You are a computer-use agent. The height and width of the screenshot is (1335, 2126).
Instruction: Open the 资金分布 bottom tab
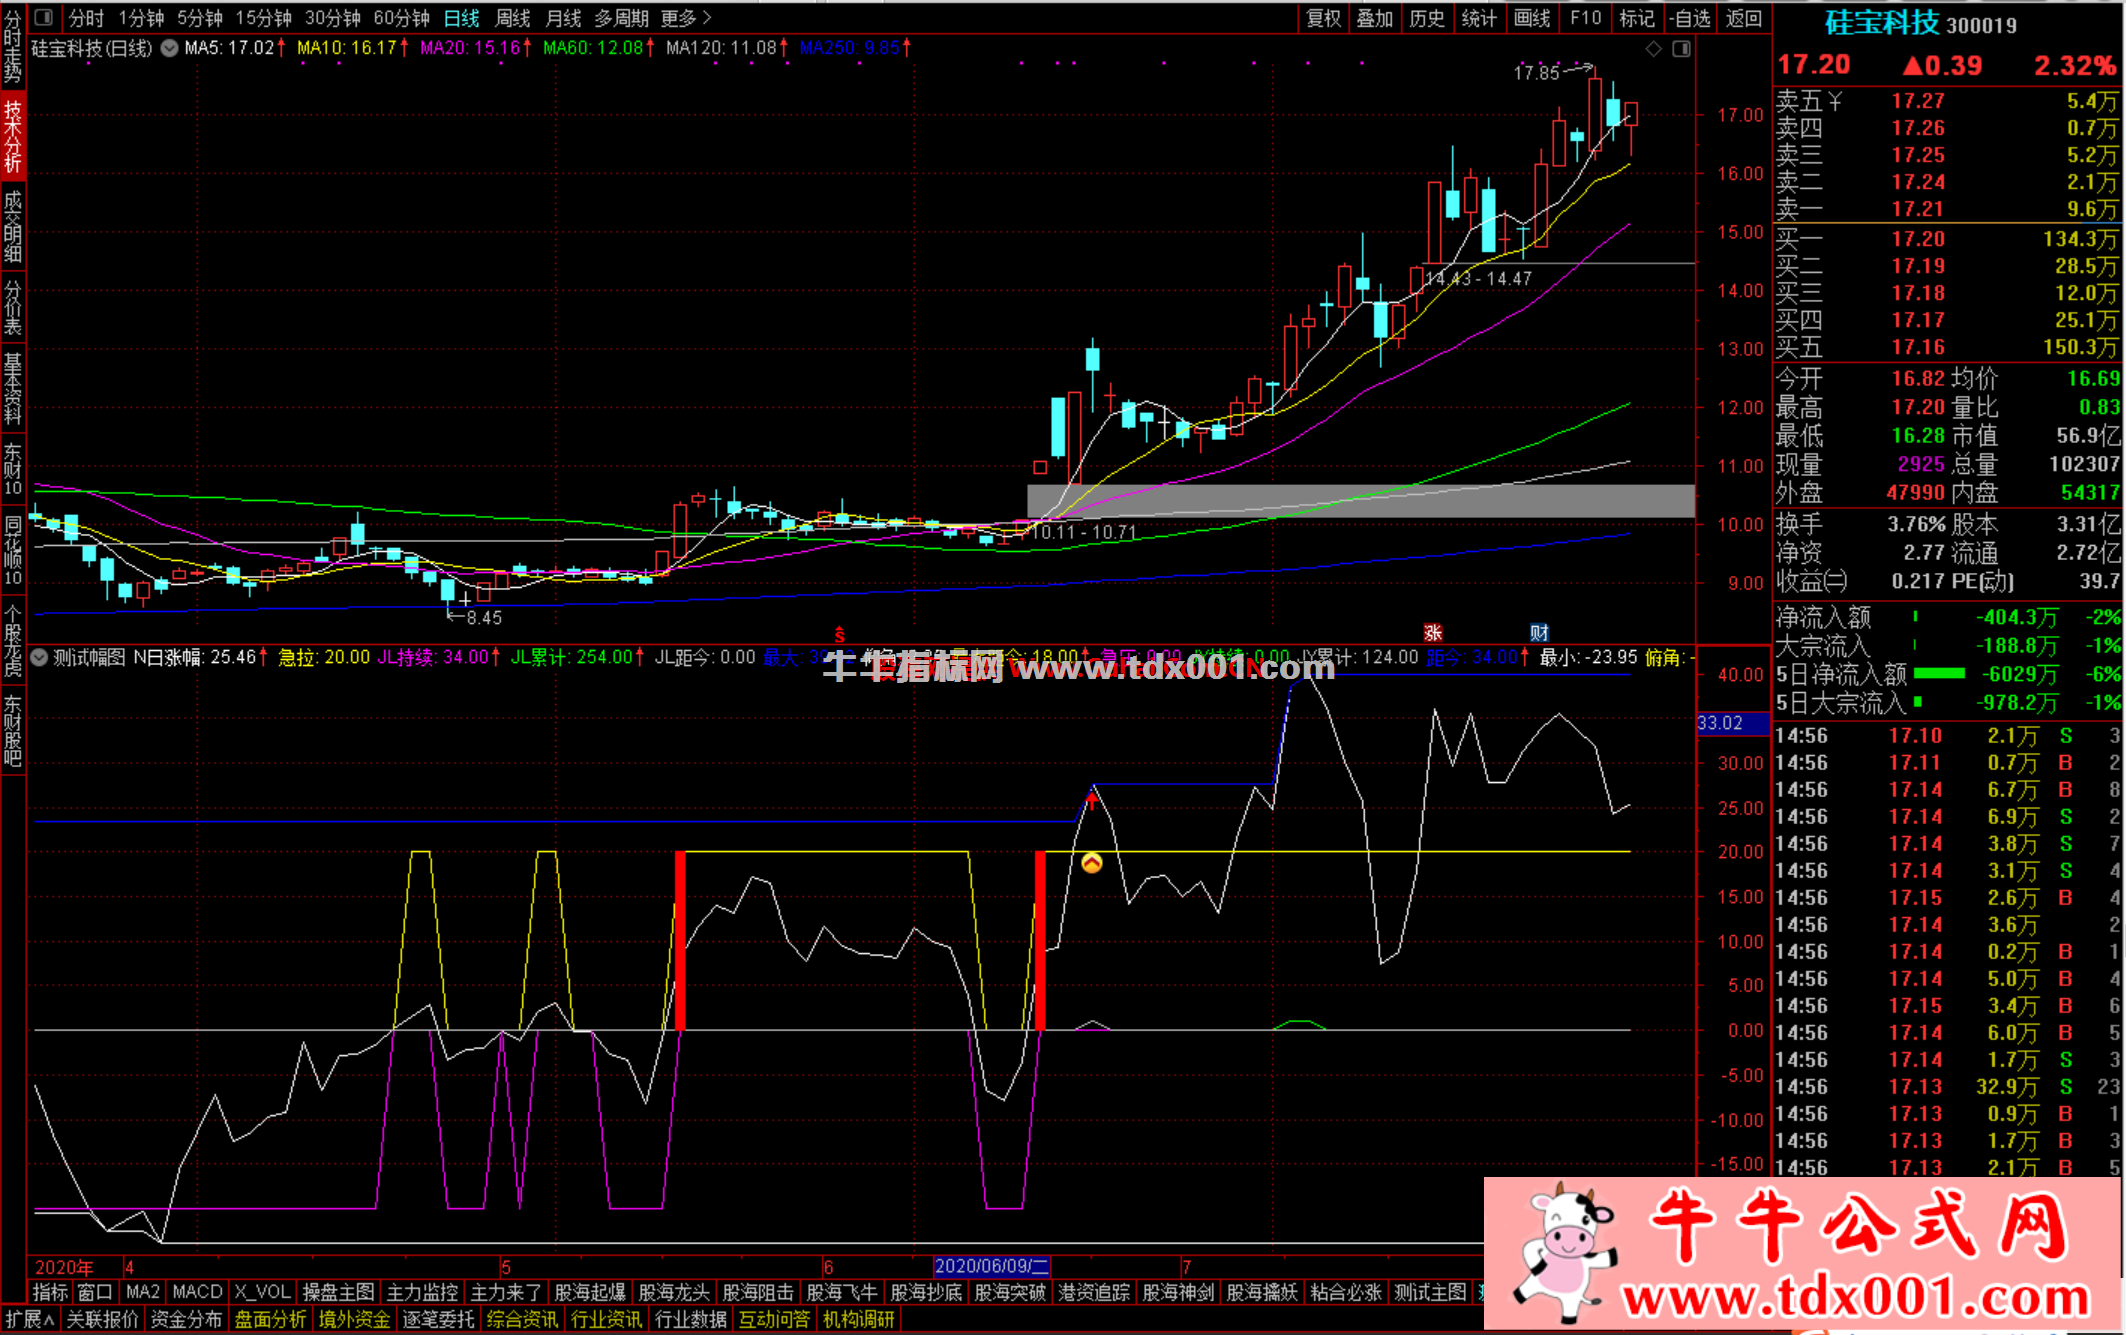click(x=186, y=1319)
